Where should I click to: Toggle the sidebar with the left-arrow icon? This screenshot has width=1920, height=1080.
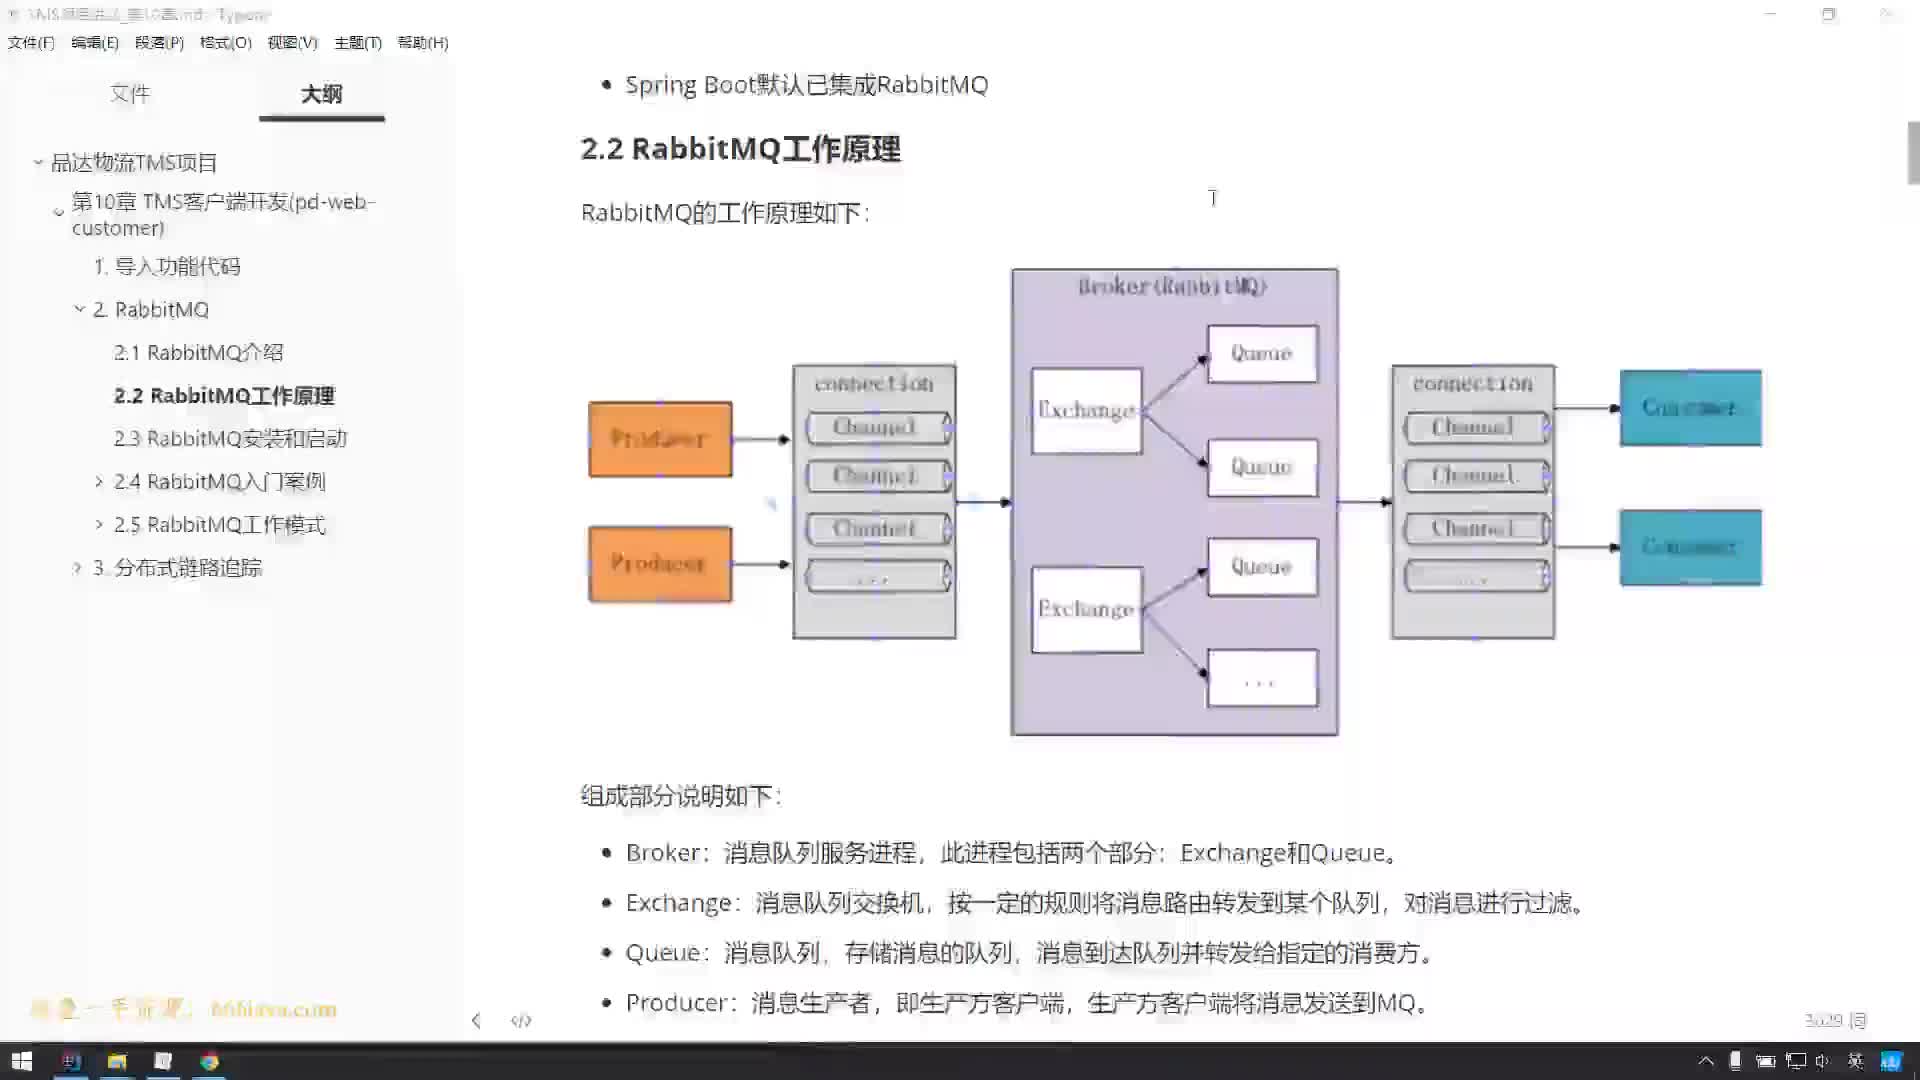point(476,1020)
